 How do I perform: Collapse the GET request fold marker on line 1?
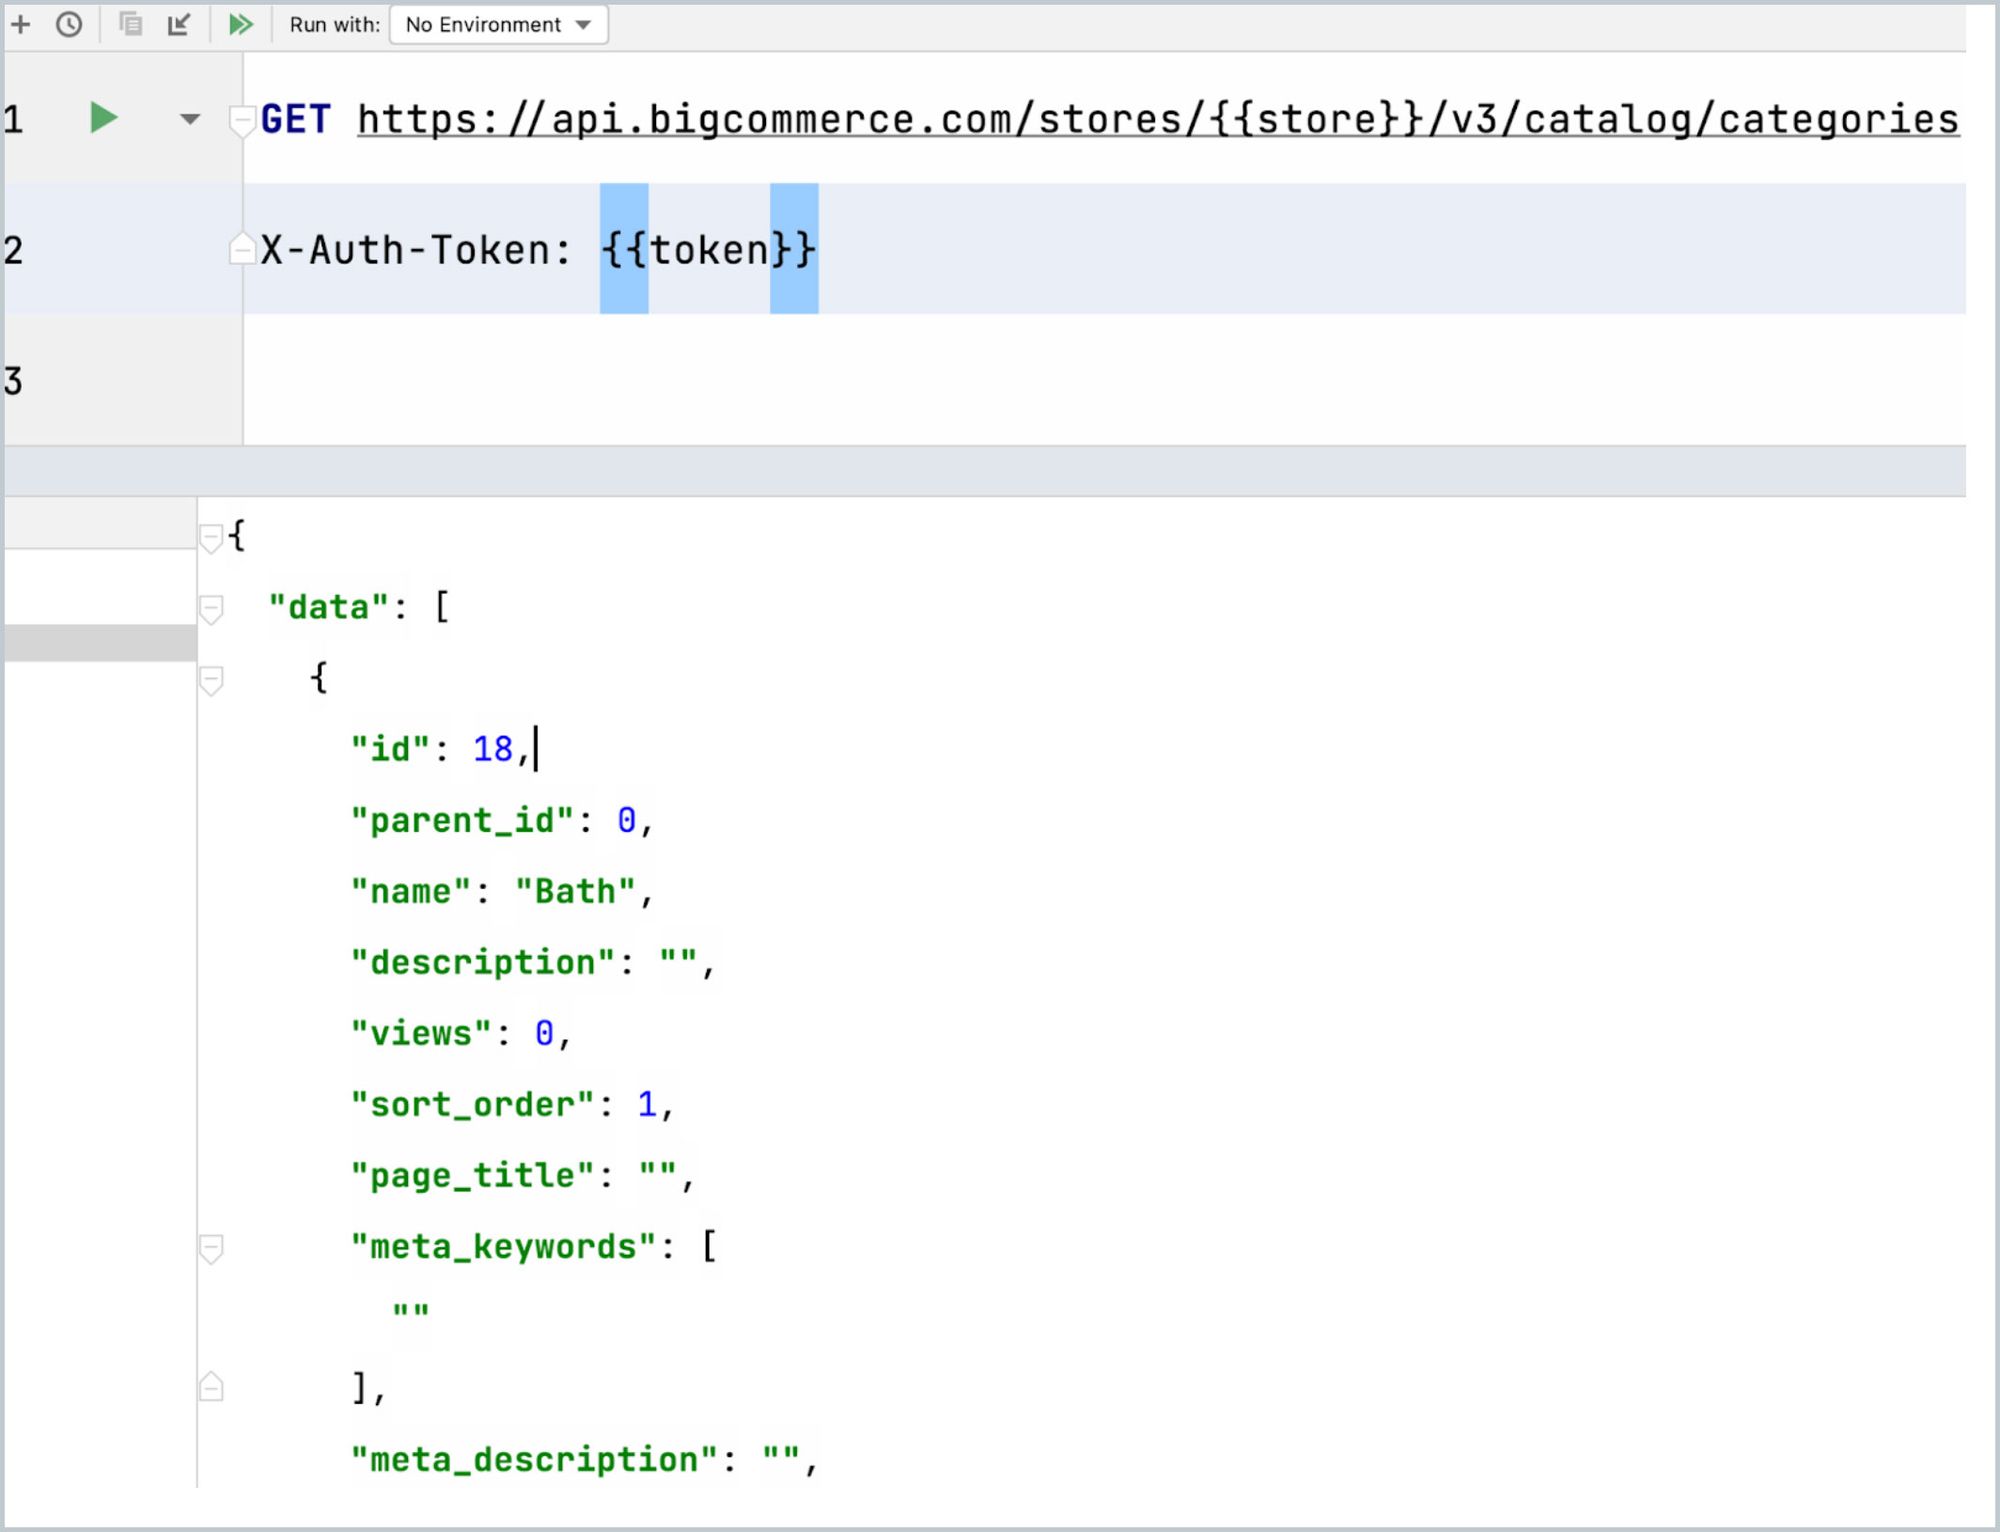pyautogui.click(x=241, y=121)
